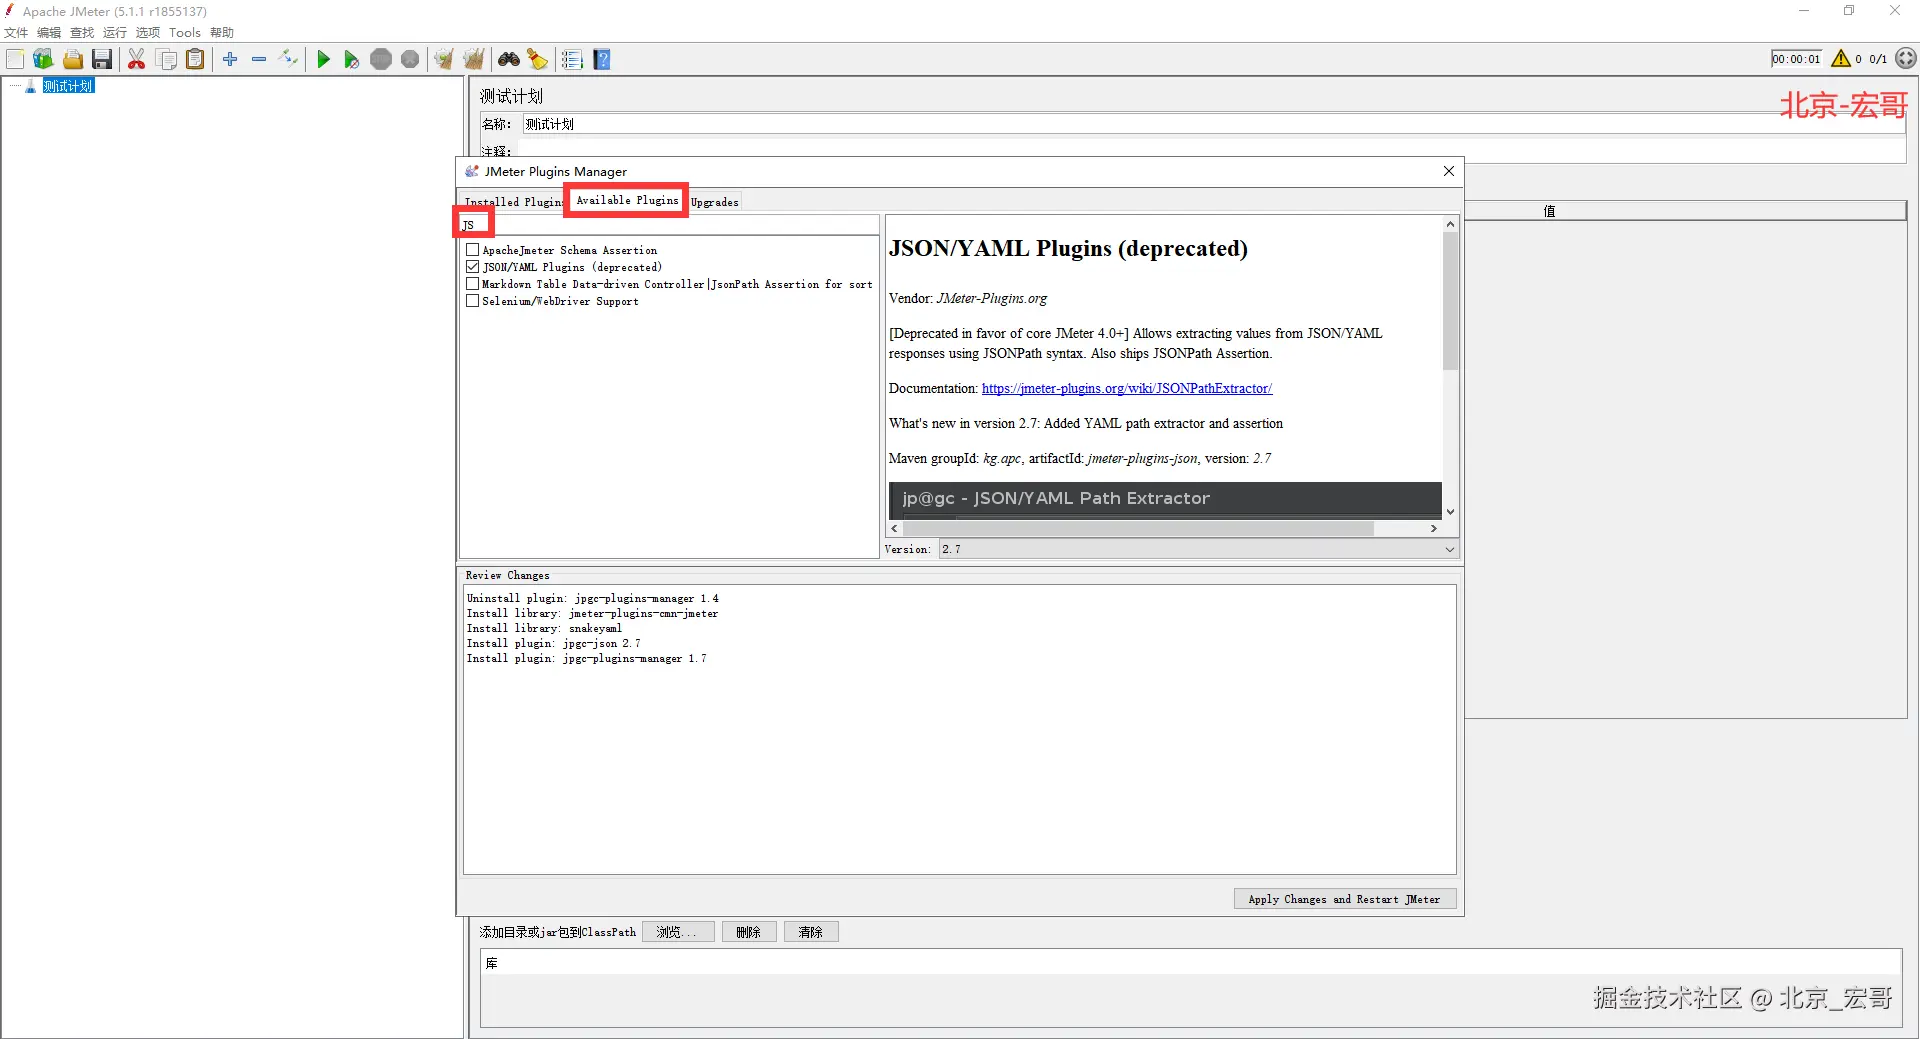Click the JMeter feather logo in title bar
The width and height of the screenshot is (1920, 1039).
click(10, 11)
